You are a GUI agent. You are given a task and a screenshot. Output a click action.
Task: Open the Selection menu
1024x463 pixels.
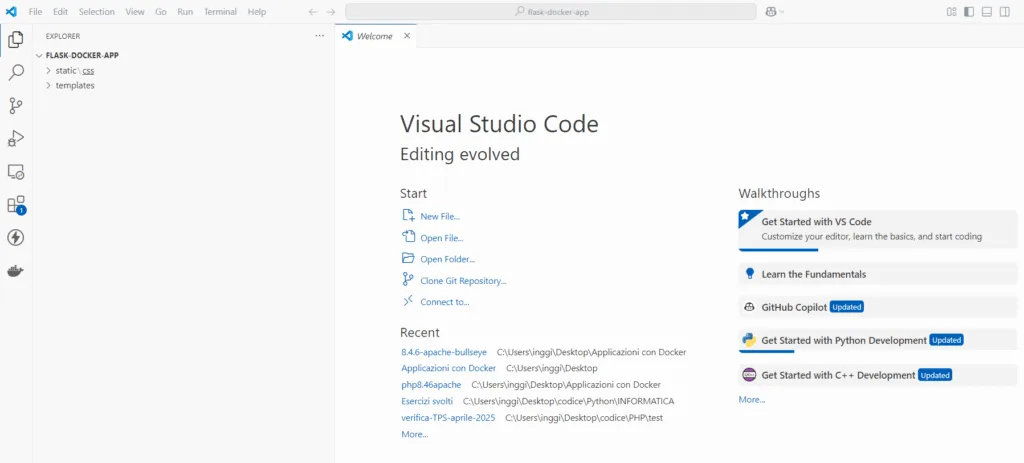(x=97, y=12)
